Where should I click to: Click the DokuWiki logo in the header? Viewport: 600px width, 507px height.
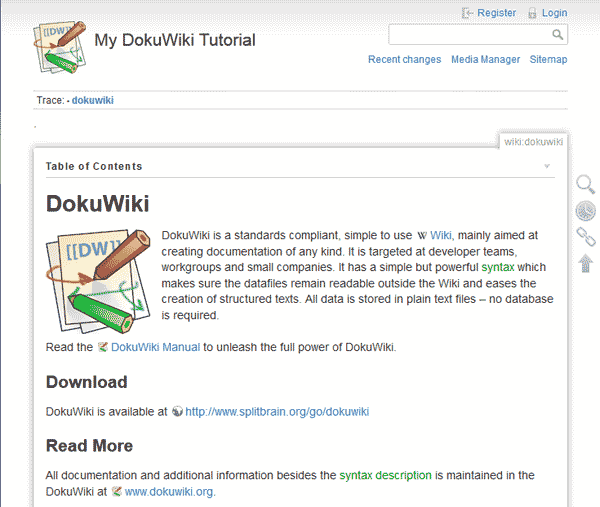pyautogui.click(x=60, y=47)
